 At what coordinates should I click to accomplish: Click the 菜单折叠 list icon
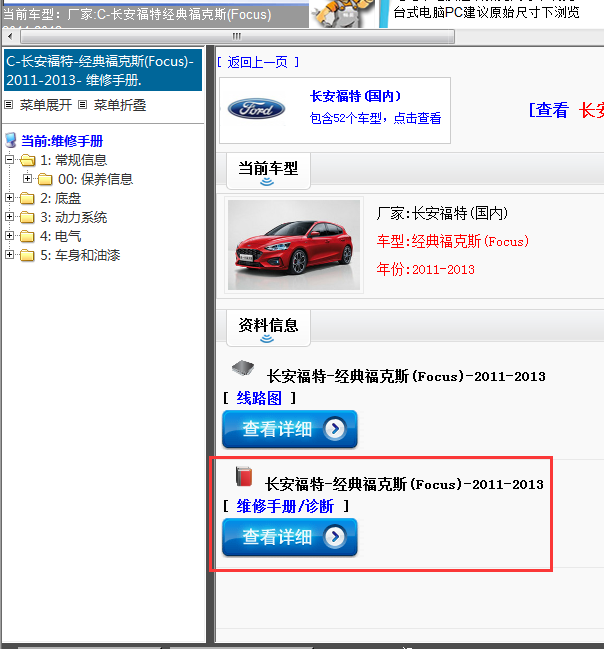83,105
